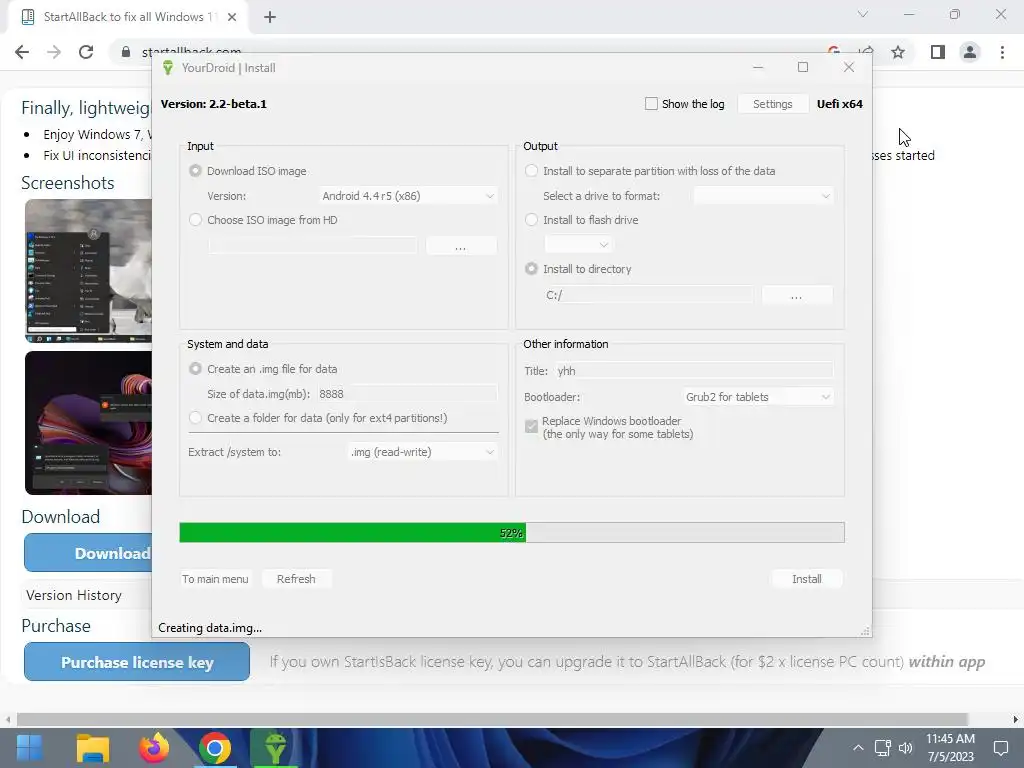This screenshot has width=1024, height=768.
Task: Show hidden tray icons
Action: click(x=858, y=748)
